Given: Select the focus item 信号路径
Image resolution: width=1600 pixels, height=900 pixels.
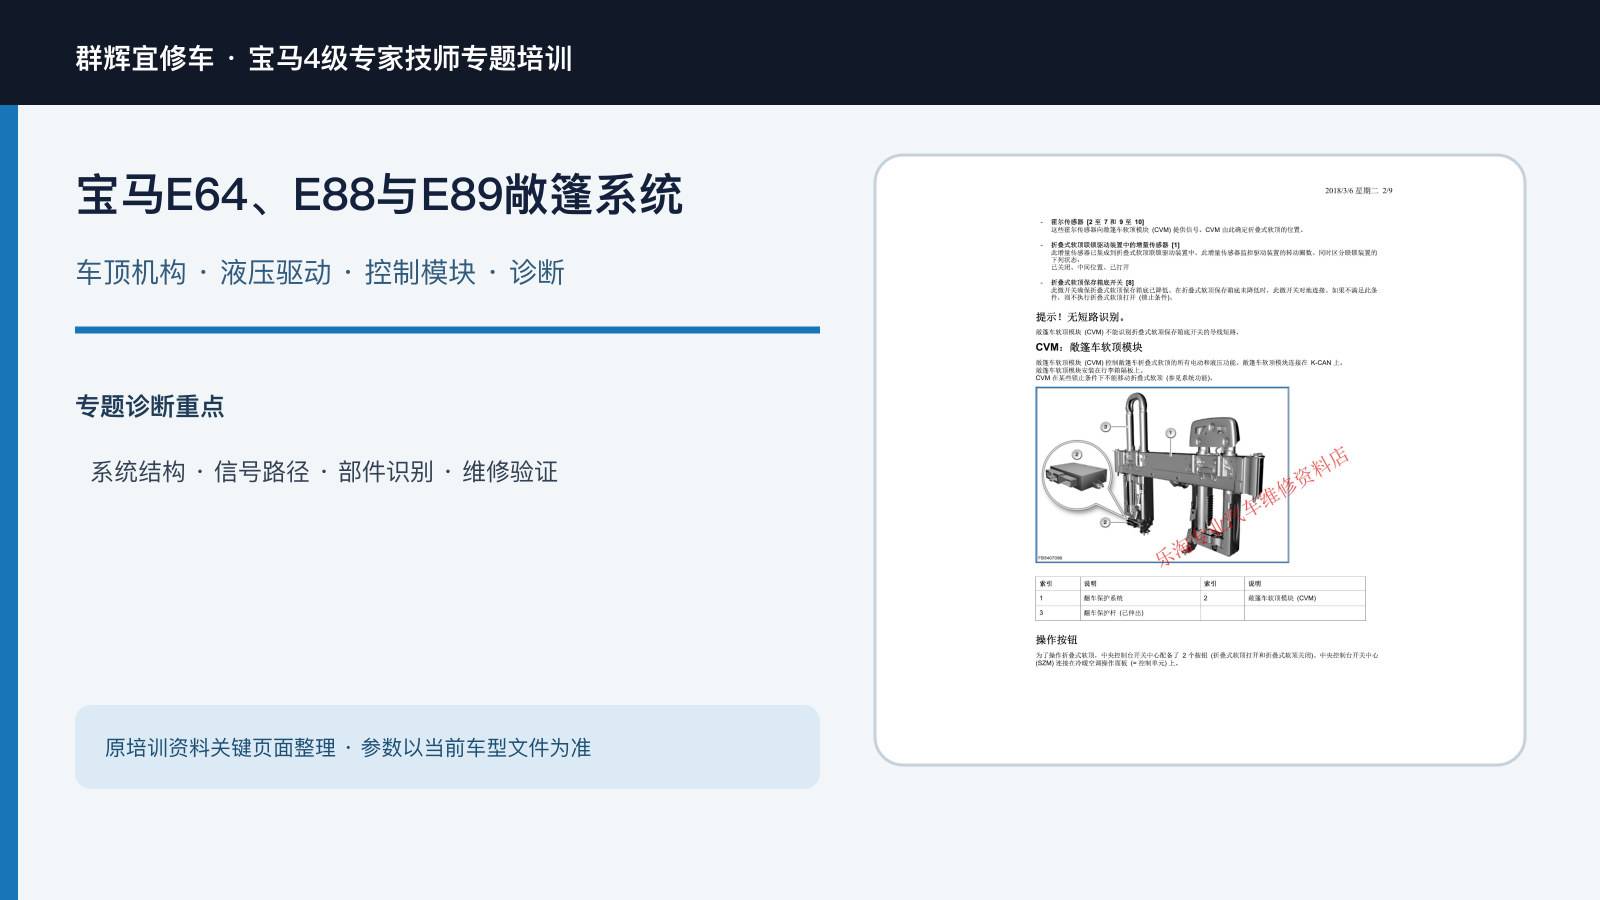Looking at the screenshot, I should [262, 471].
